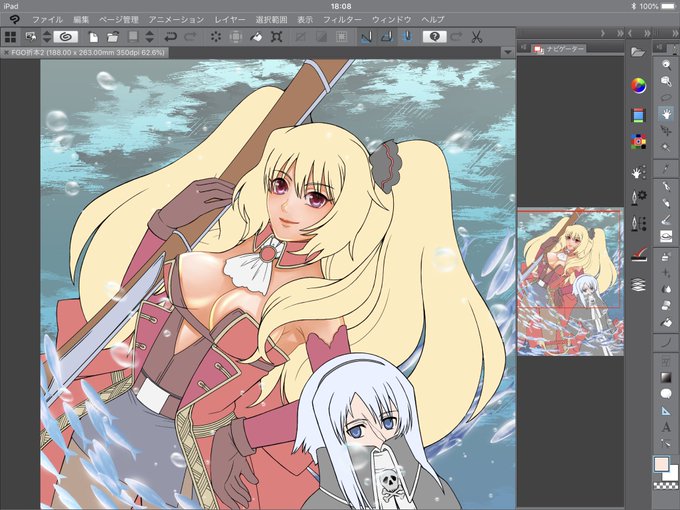The width and height of the screenshot is (680, 510).
Task: Open the 表示 menu
Action: pyautogui.click(x=305, y=20)
